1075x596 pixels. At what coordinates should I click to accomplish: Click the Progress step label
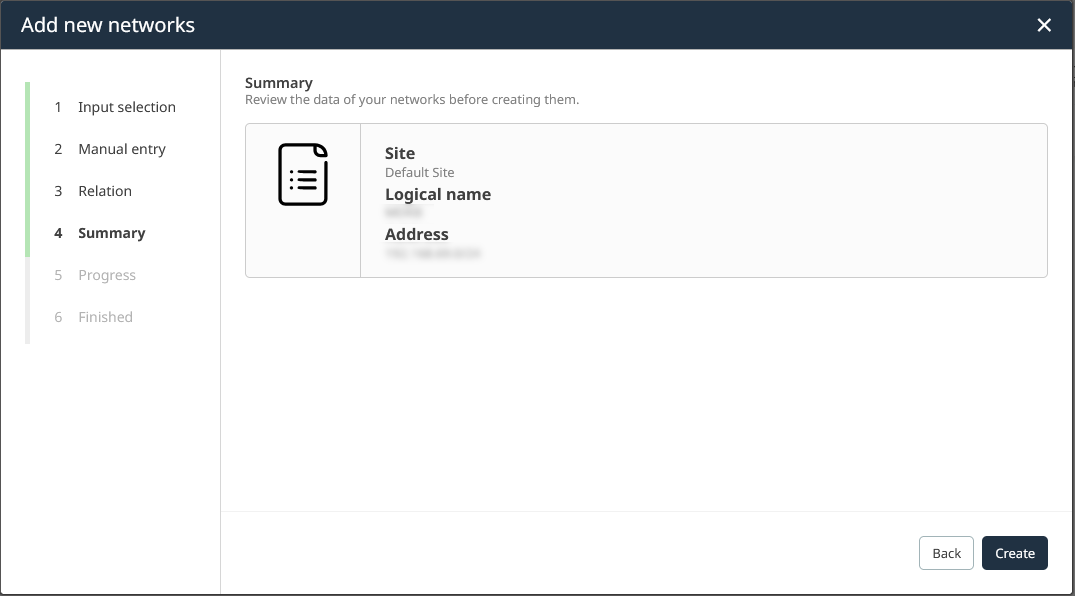(x=107, y=275)
